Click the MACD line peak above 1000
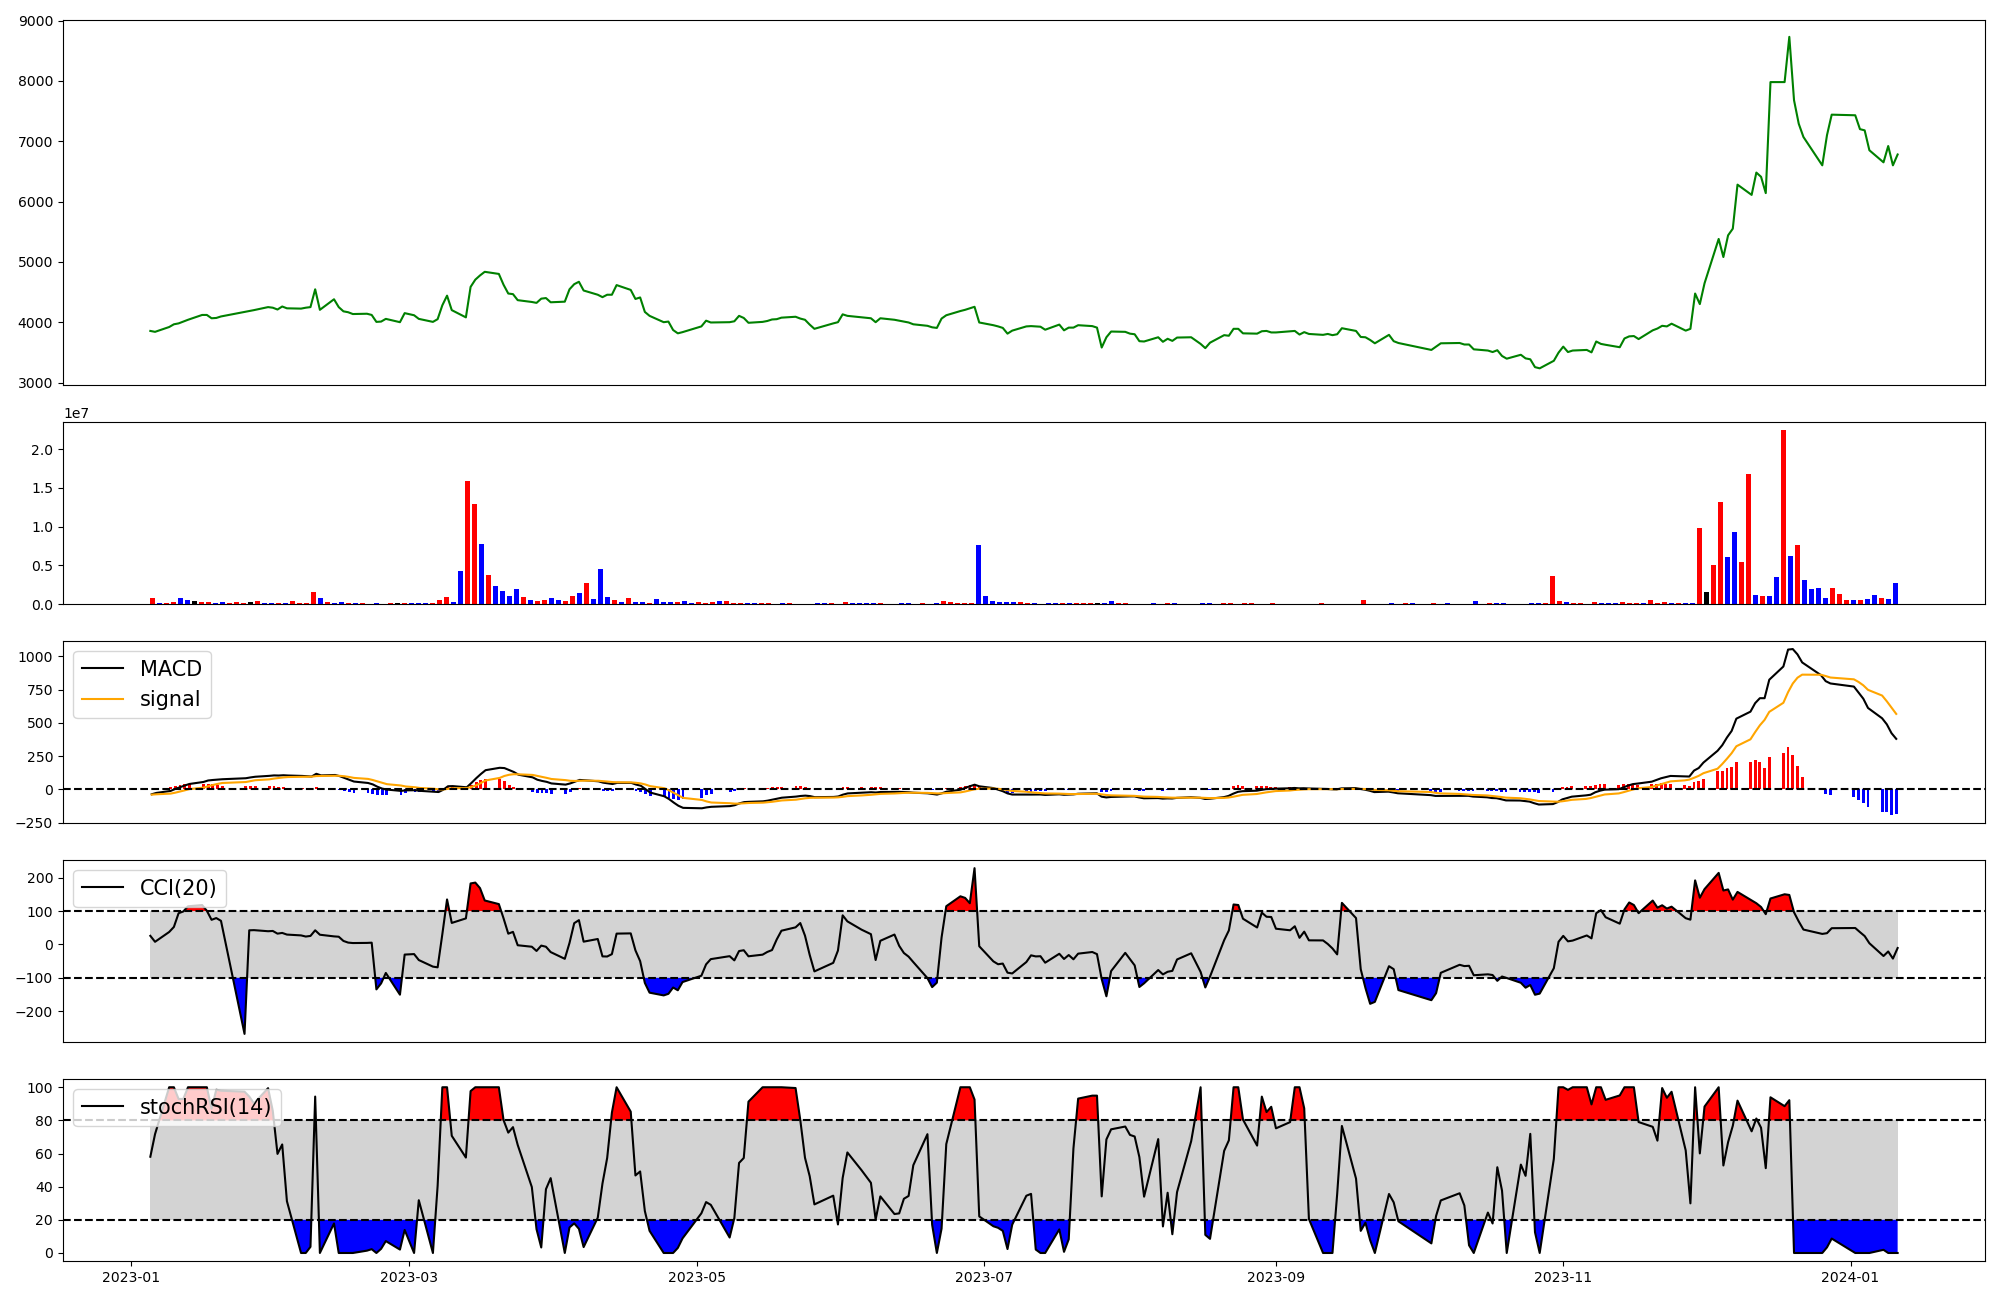The width and height of the screenshot is (2000, 1300). coord(1791,650)
